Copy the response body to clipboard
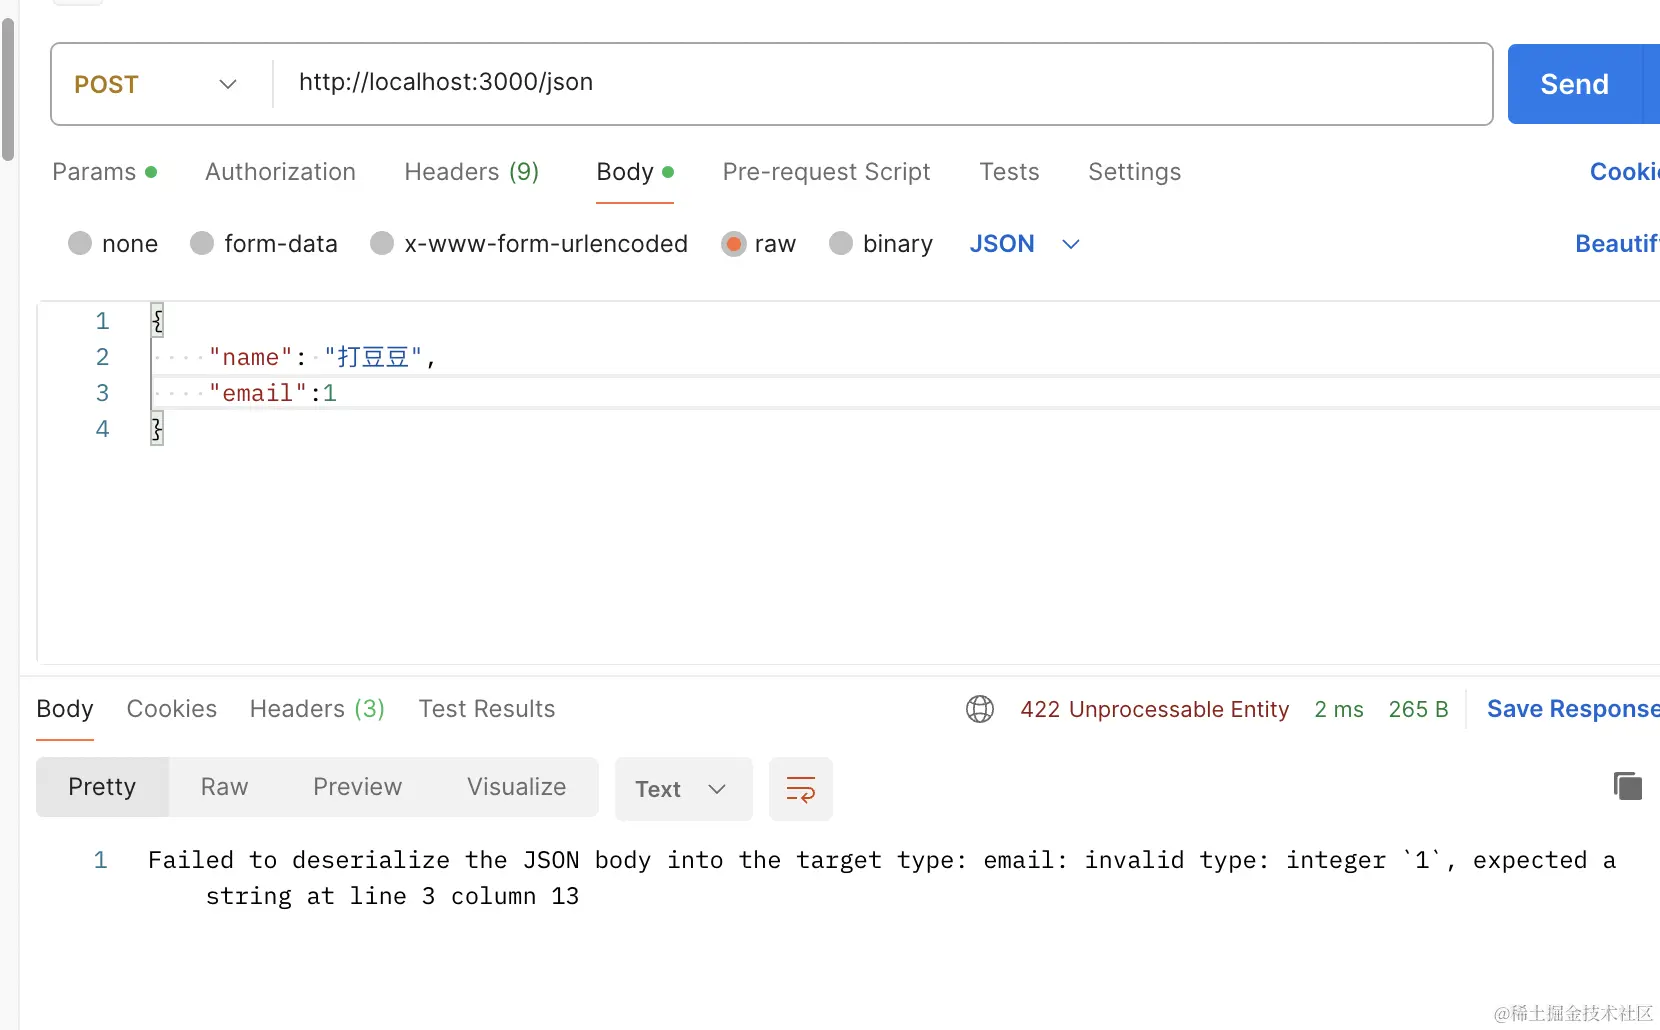Screen dimensions: 1660x1030 tap(1628, 786)
